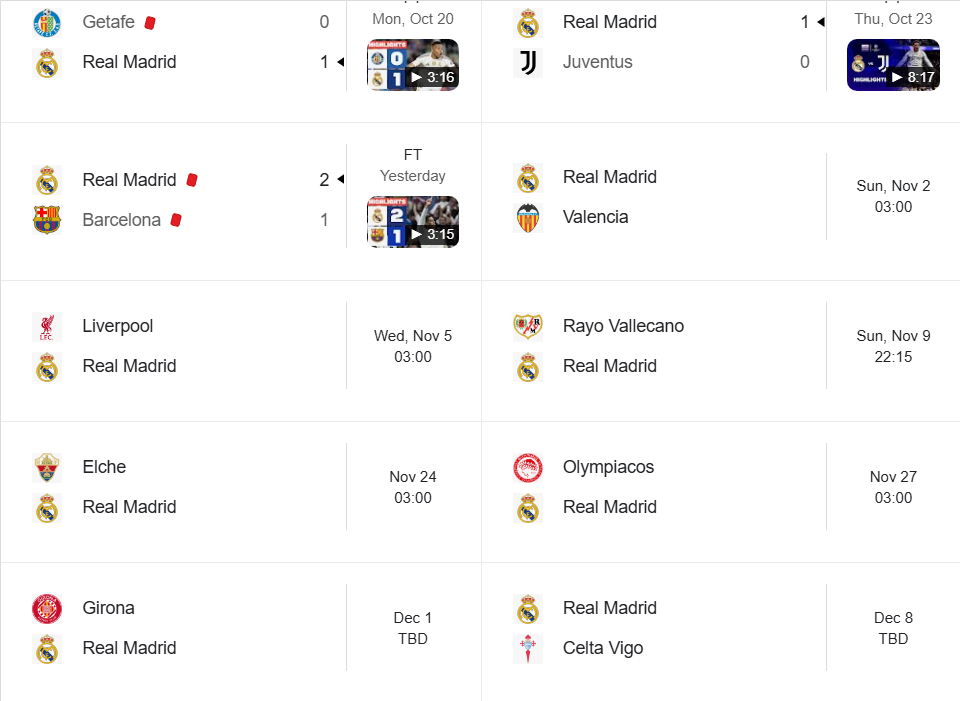Click the Liverpool club crest
The height and width of the screenshot is (701, 960).
pos(47,326)
